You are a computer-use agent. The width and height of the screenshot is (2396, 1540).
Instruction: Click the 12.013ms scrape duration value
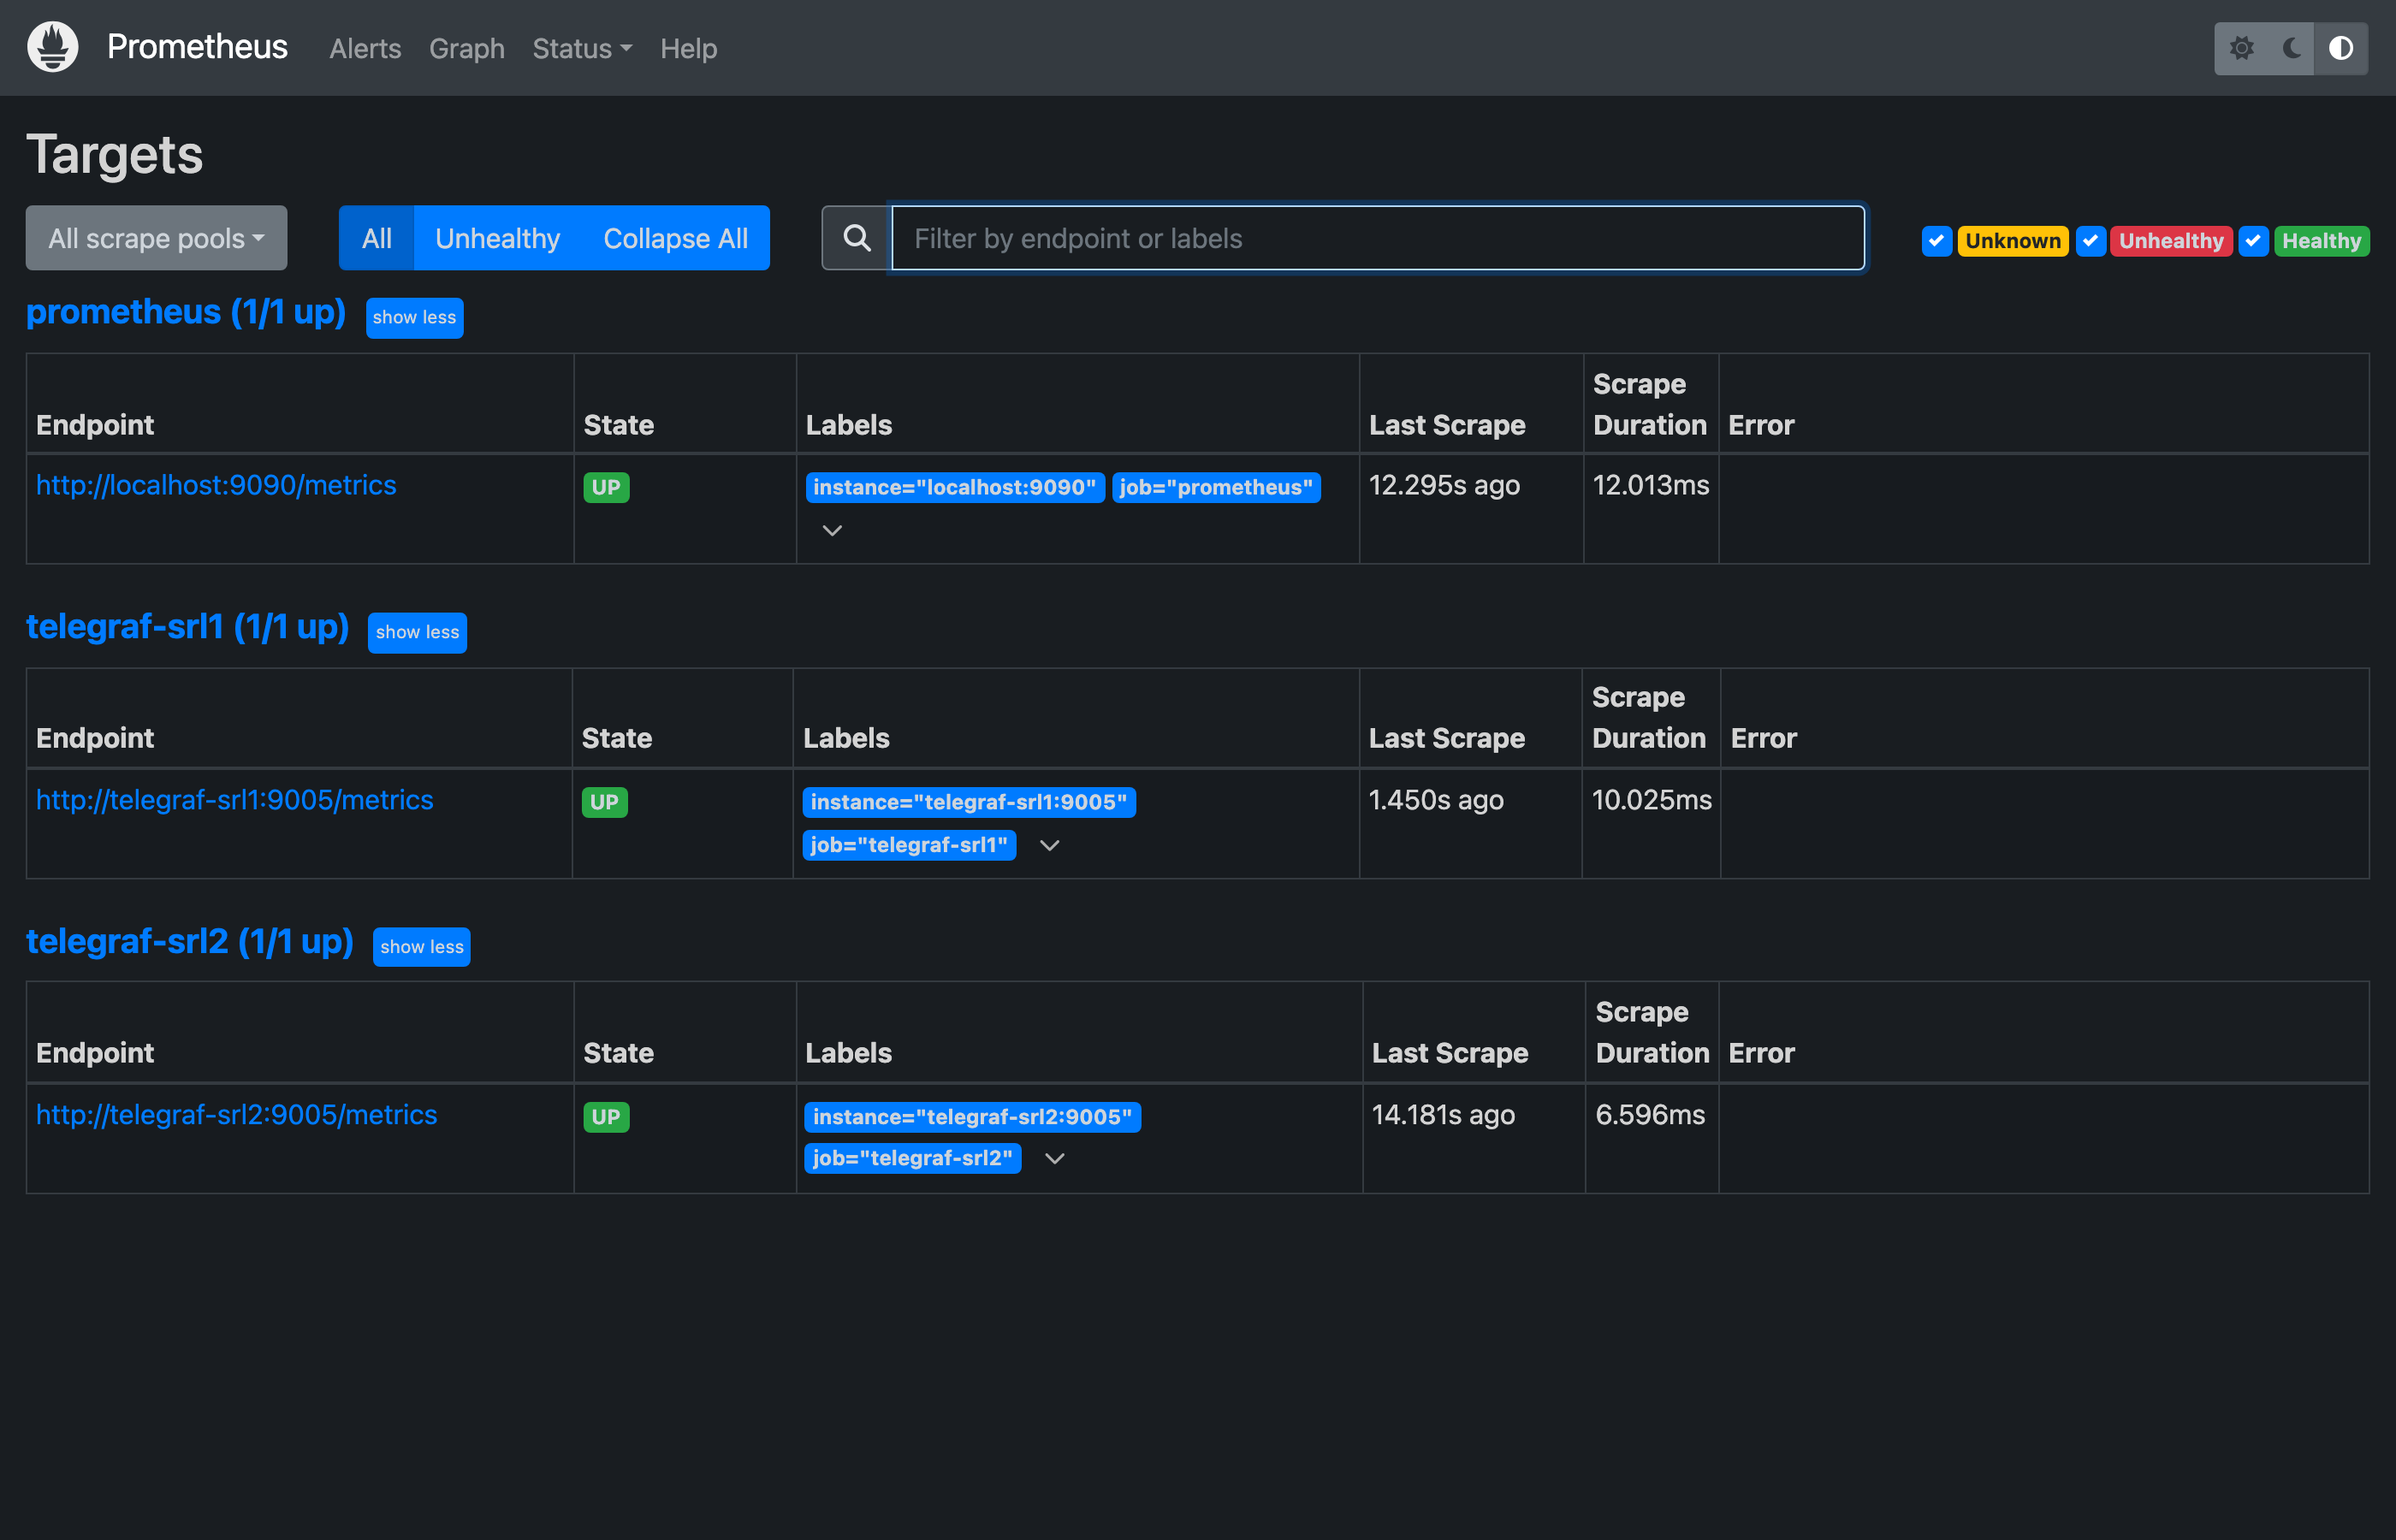(1651, 485)
